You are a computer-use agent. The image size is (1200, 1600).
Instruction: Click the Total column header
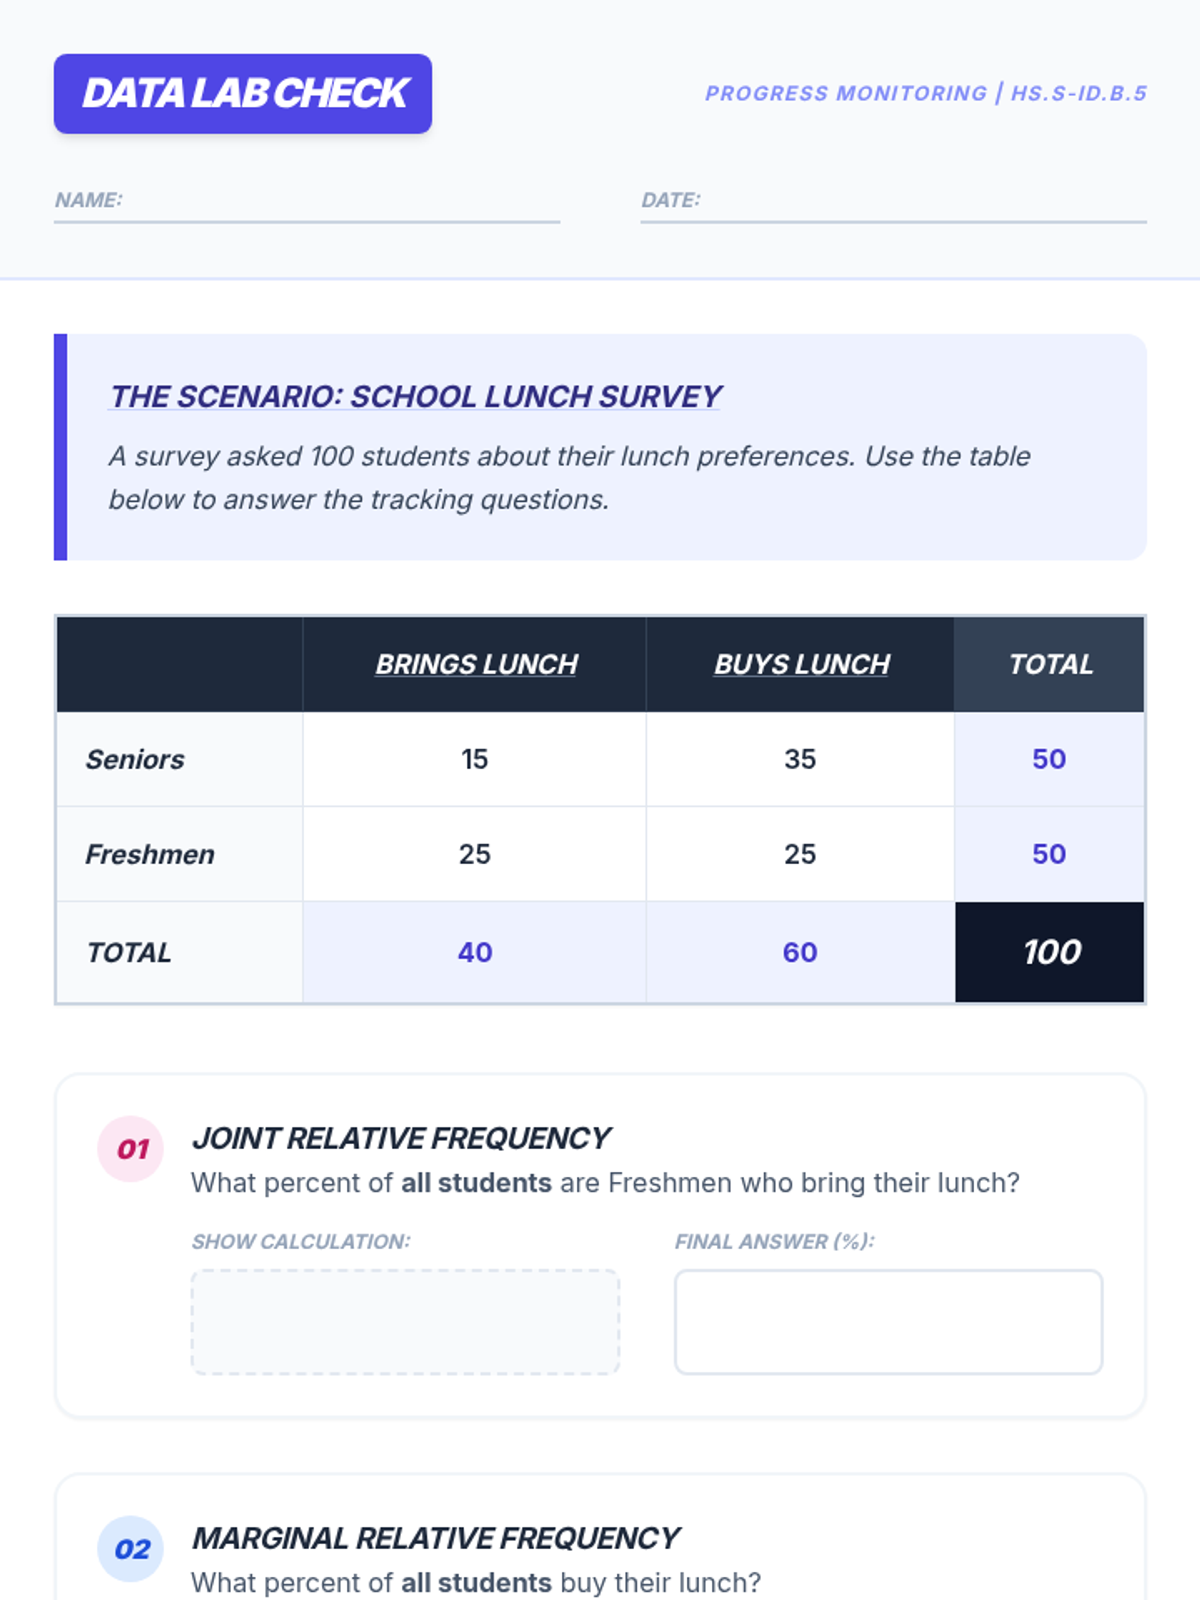tap(1050, 664)
